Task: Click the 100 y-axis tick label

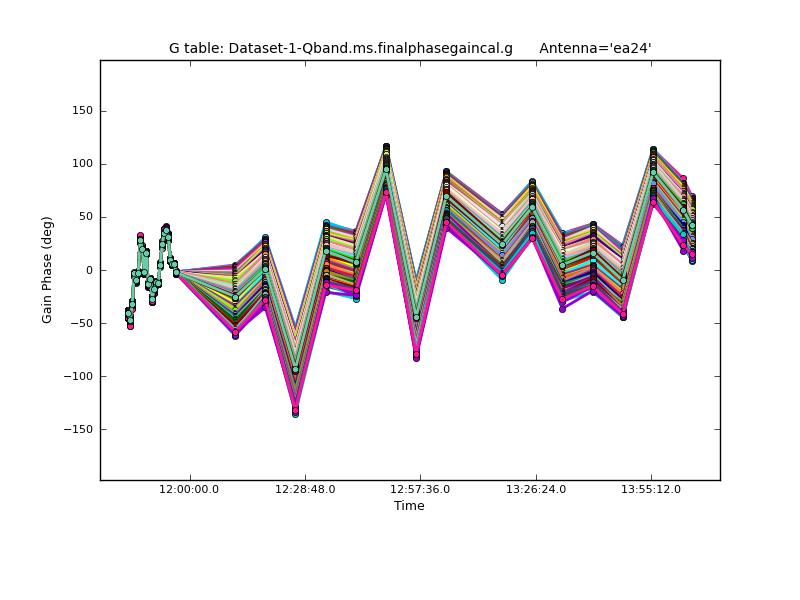Action: (82, 164)
